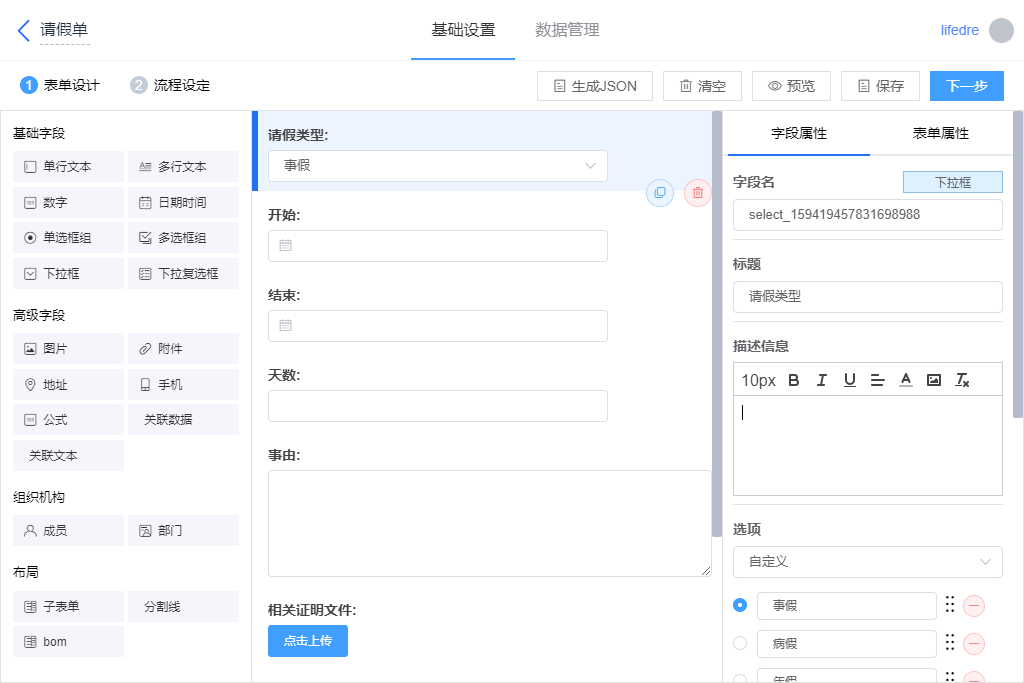This screenshot has height=683, width=1024.
Task: Insert image in description editor toolbar
Action: pos(933,380)
